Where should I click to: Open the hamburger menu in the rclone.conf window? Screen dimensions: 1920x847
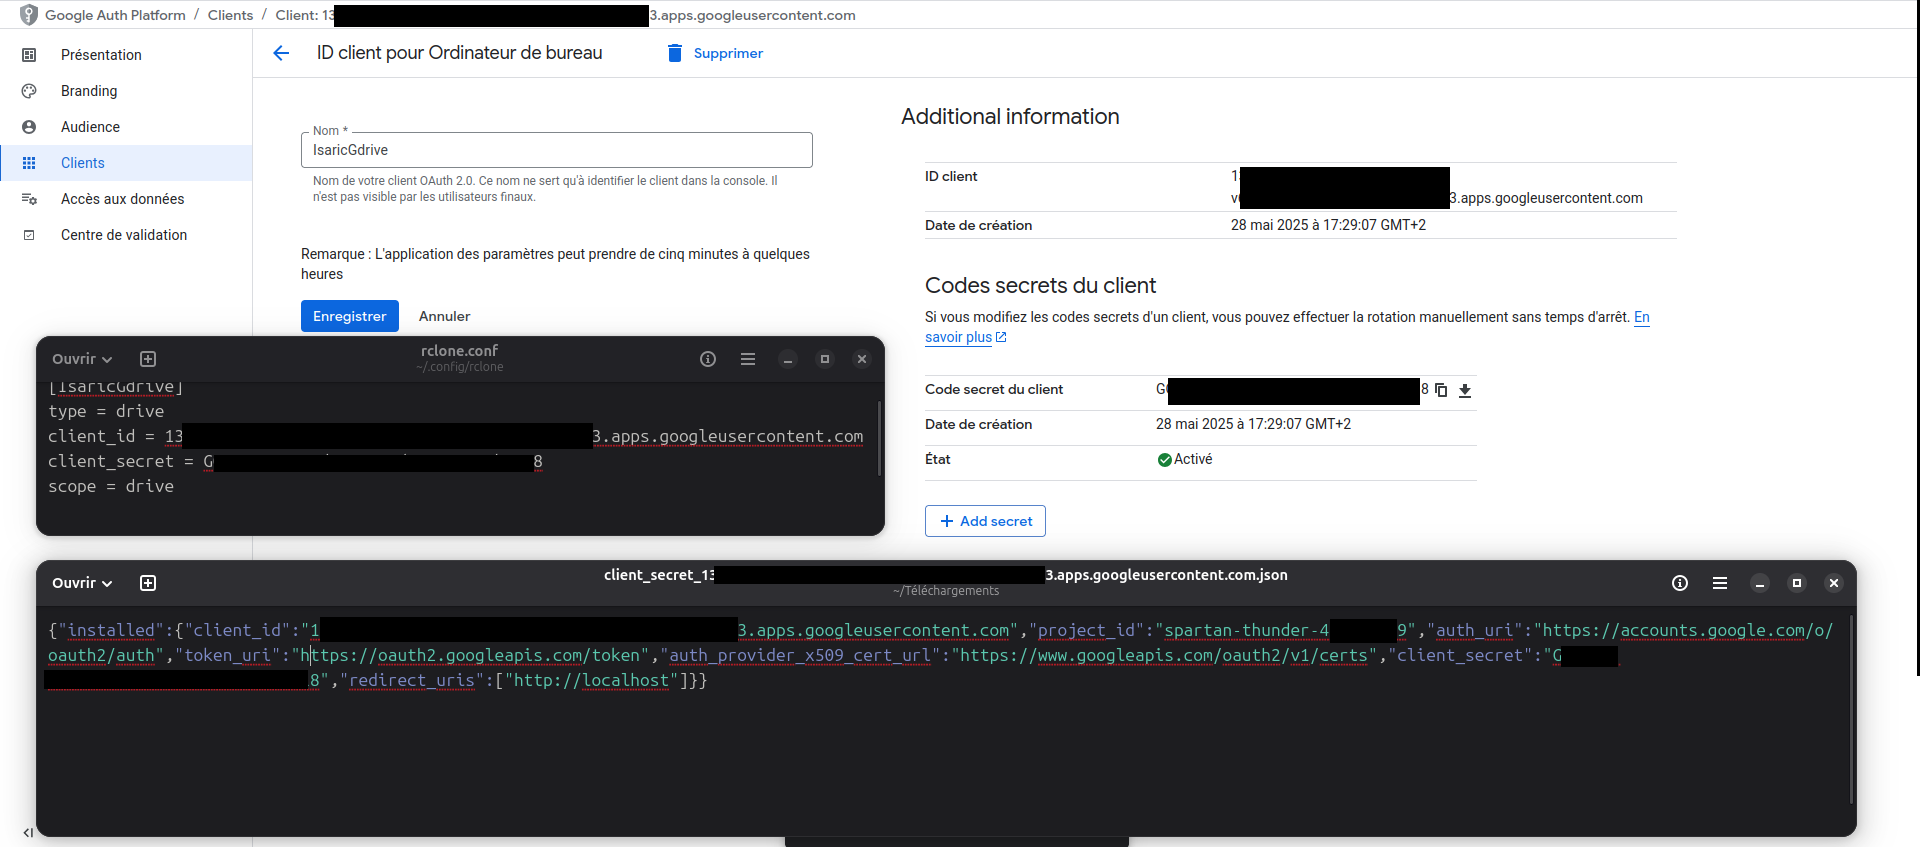(748, 359)
